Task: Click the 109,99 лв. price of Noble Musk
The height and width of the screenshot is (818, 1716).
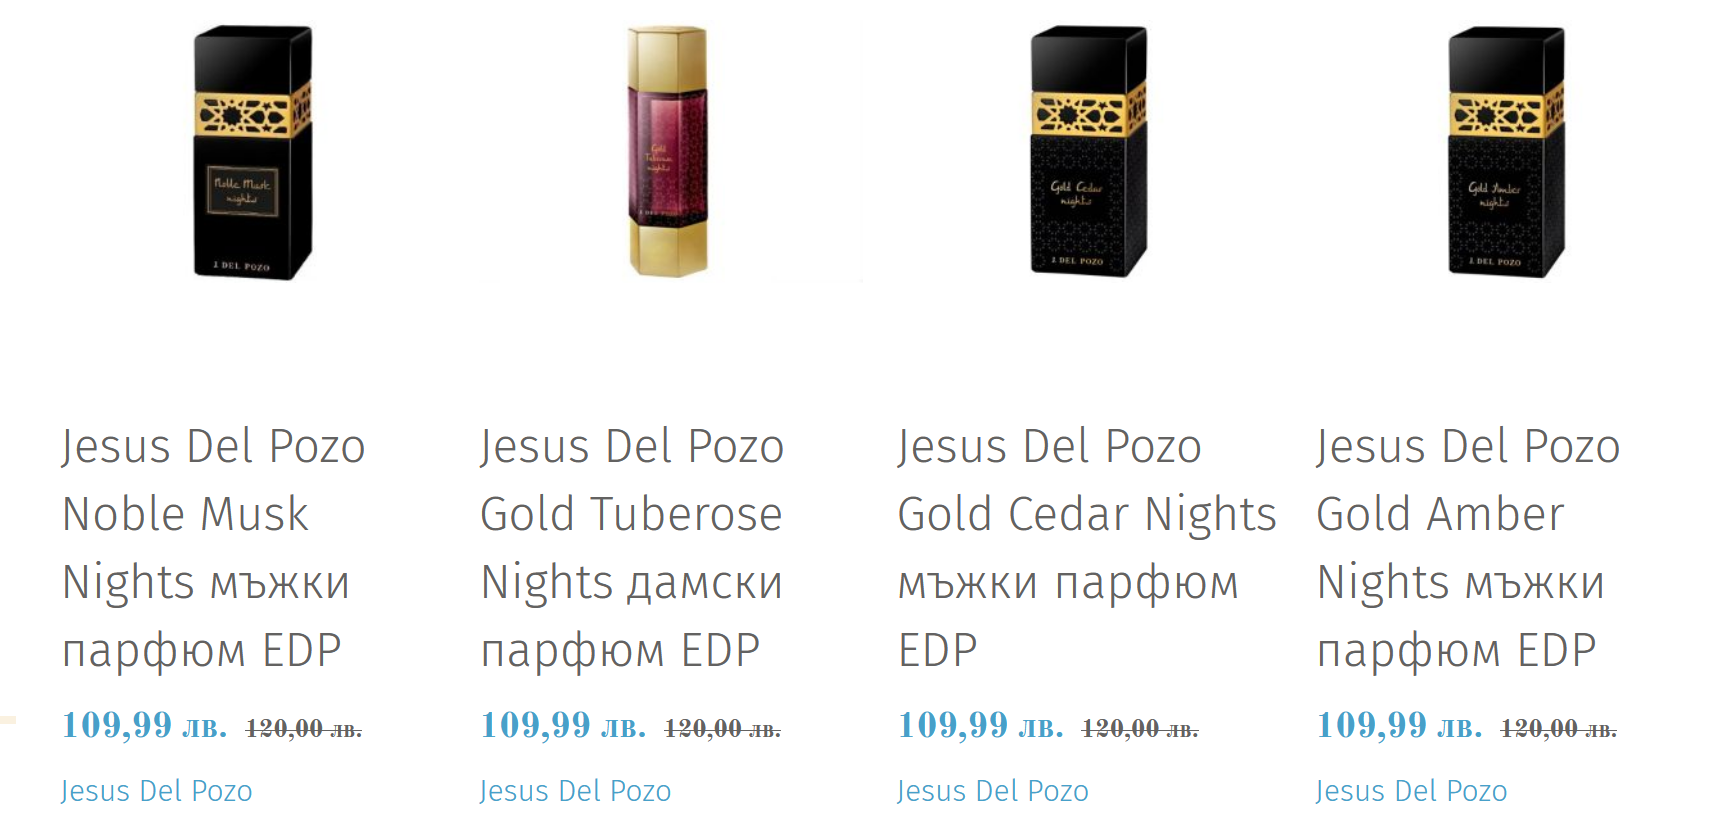Action: coord(145,726)
